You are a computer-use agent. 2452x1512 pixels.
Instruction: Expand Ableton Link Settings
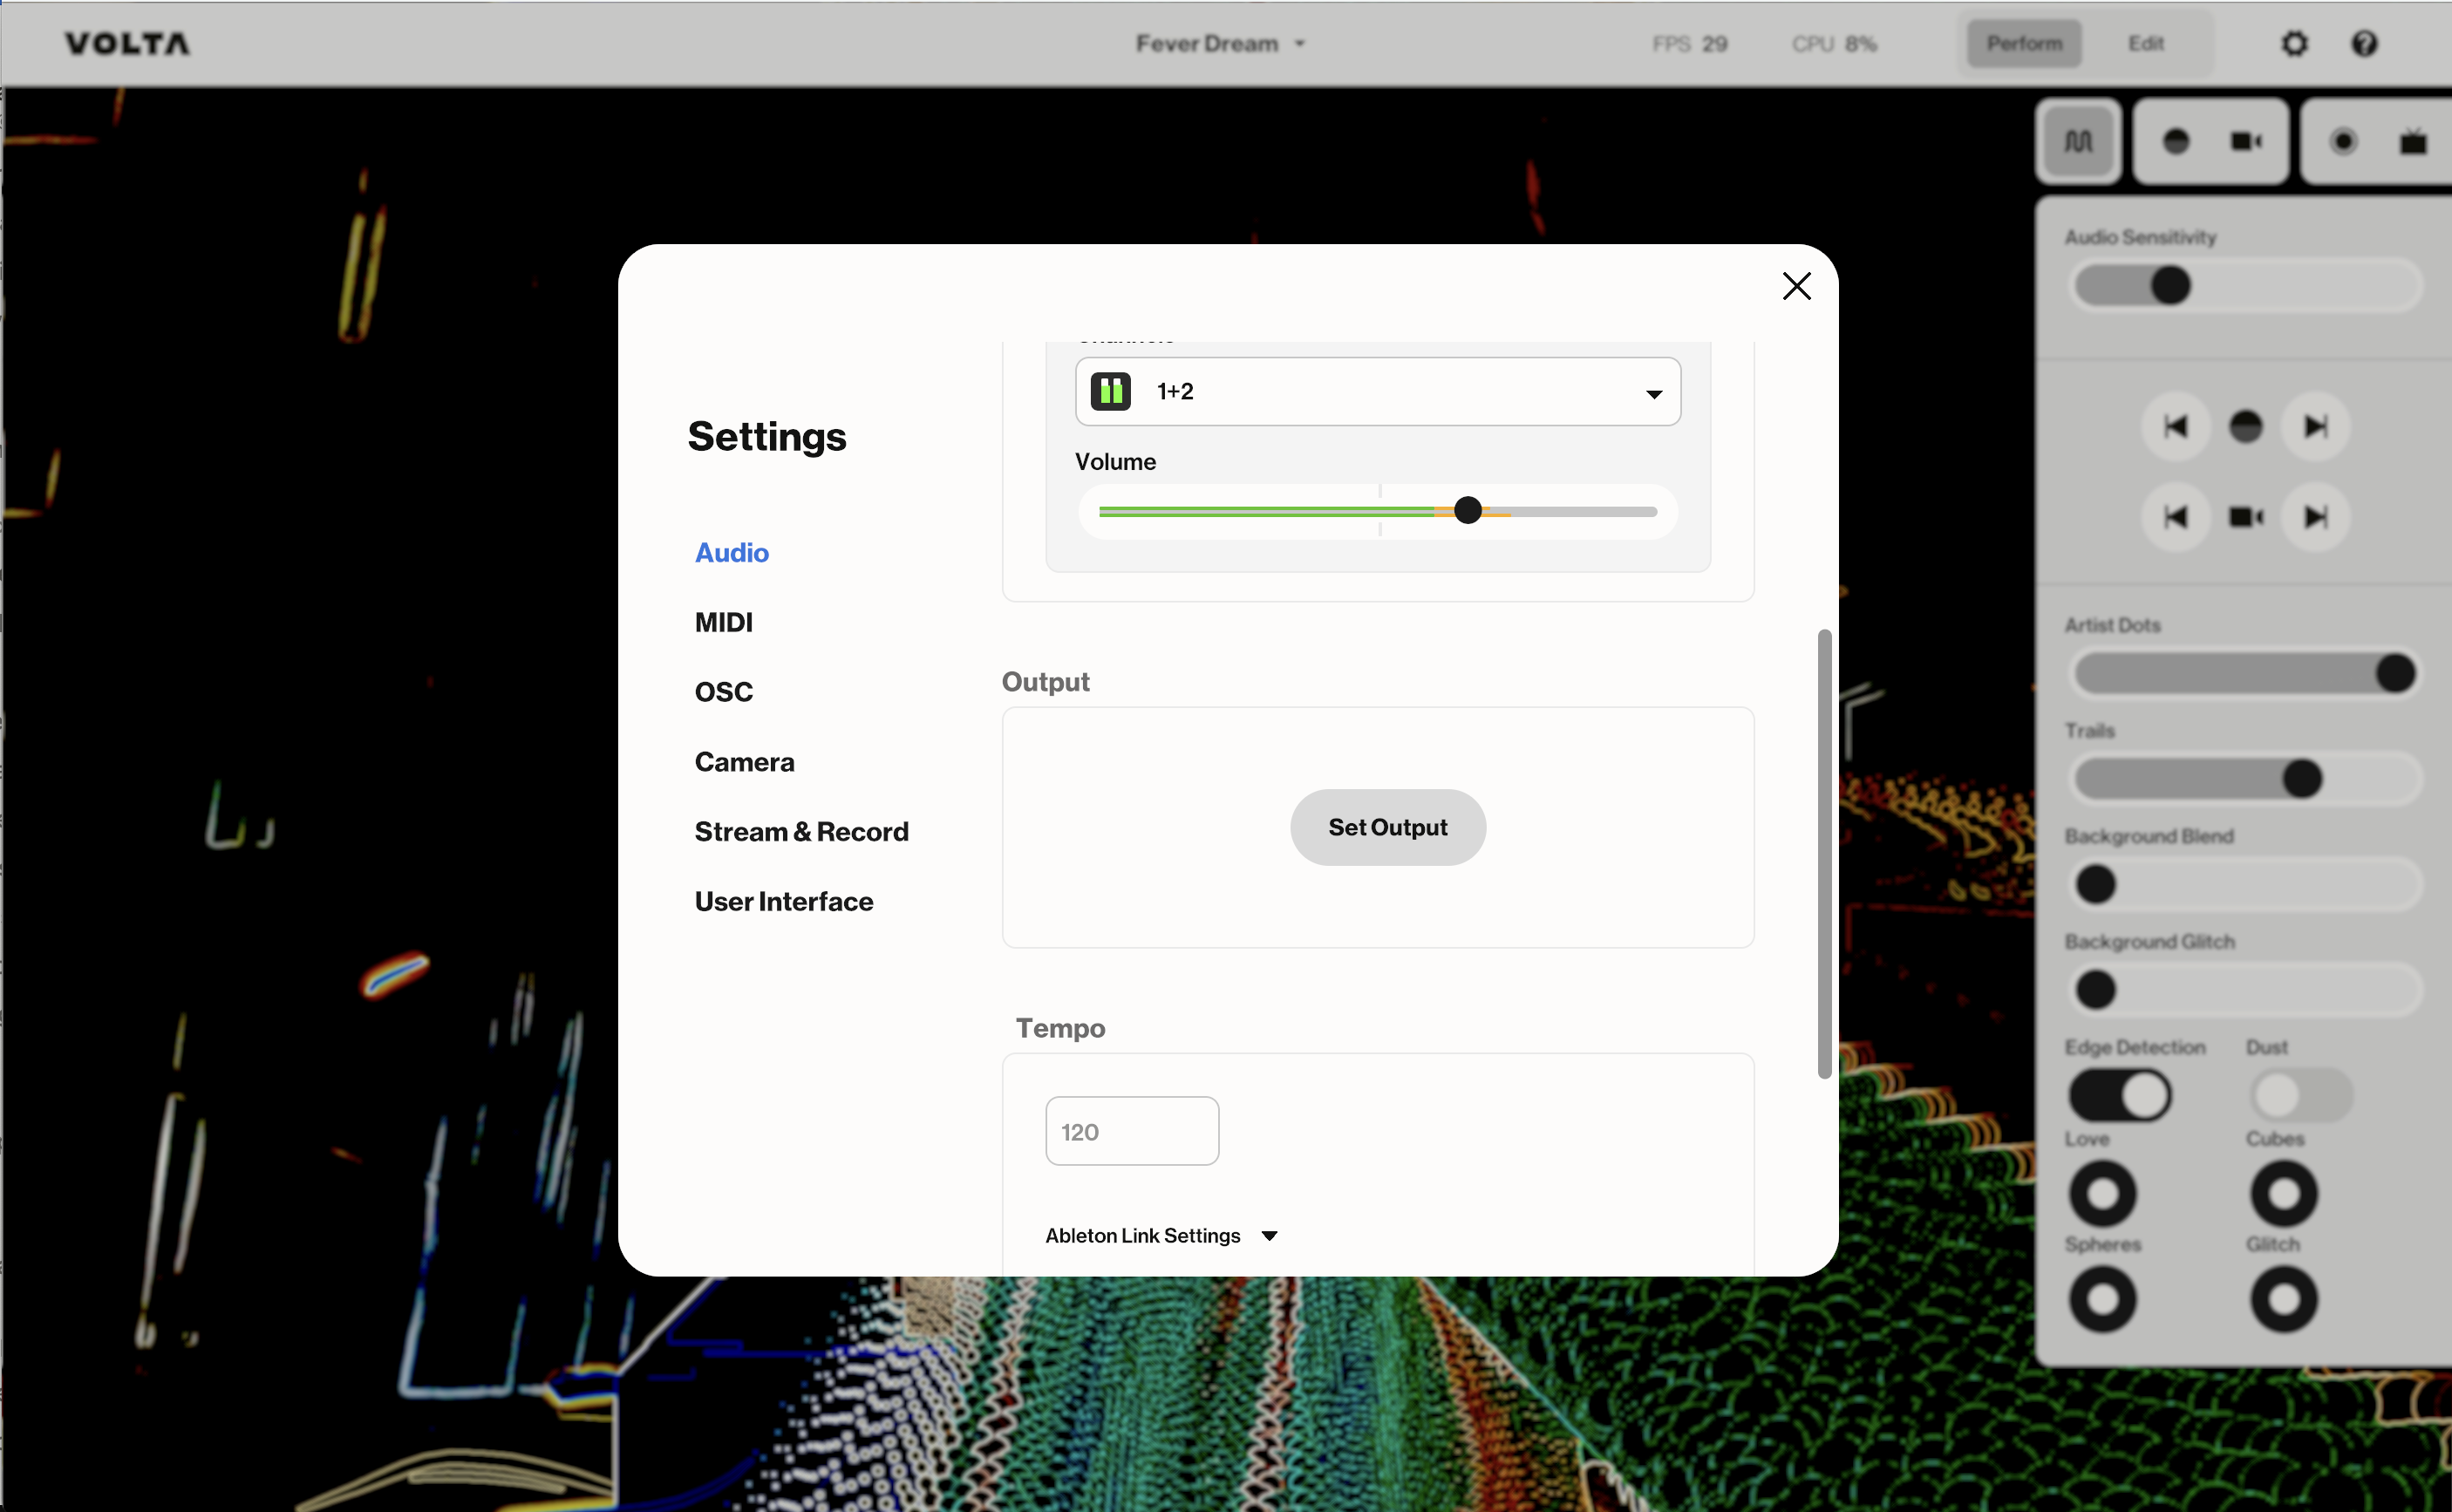(1161, 1236)
